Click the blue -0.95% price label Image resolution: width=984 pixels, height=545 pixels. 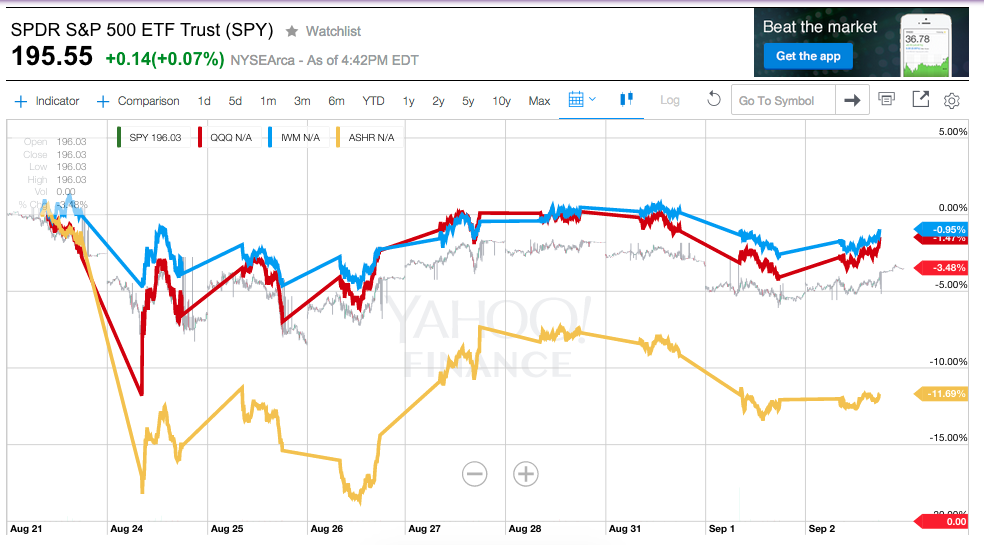coord(941,229)
